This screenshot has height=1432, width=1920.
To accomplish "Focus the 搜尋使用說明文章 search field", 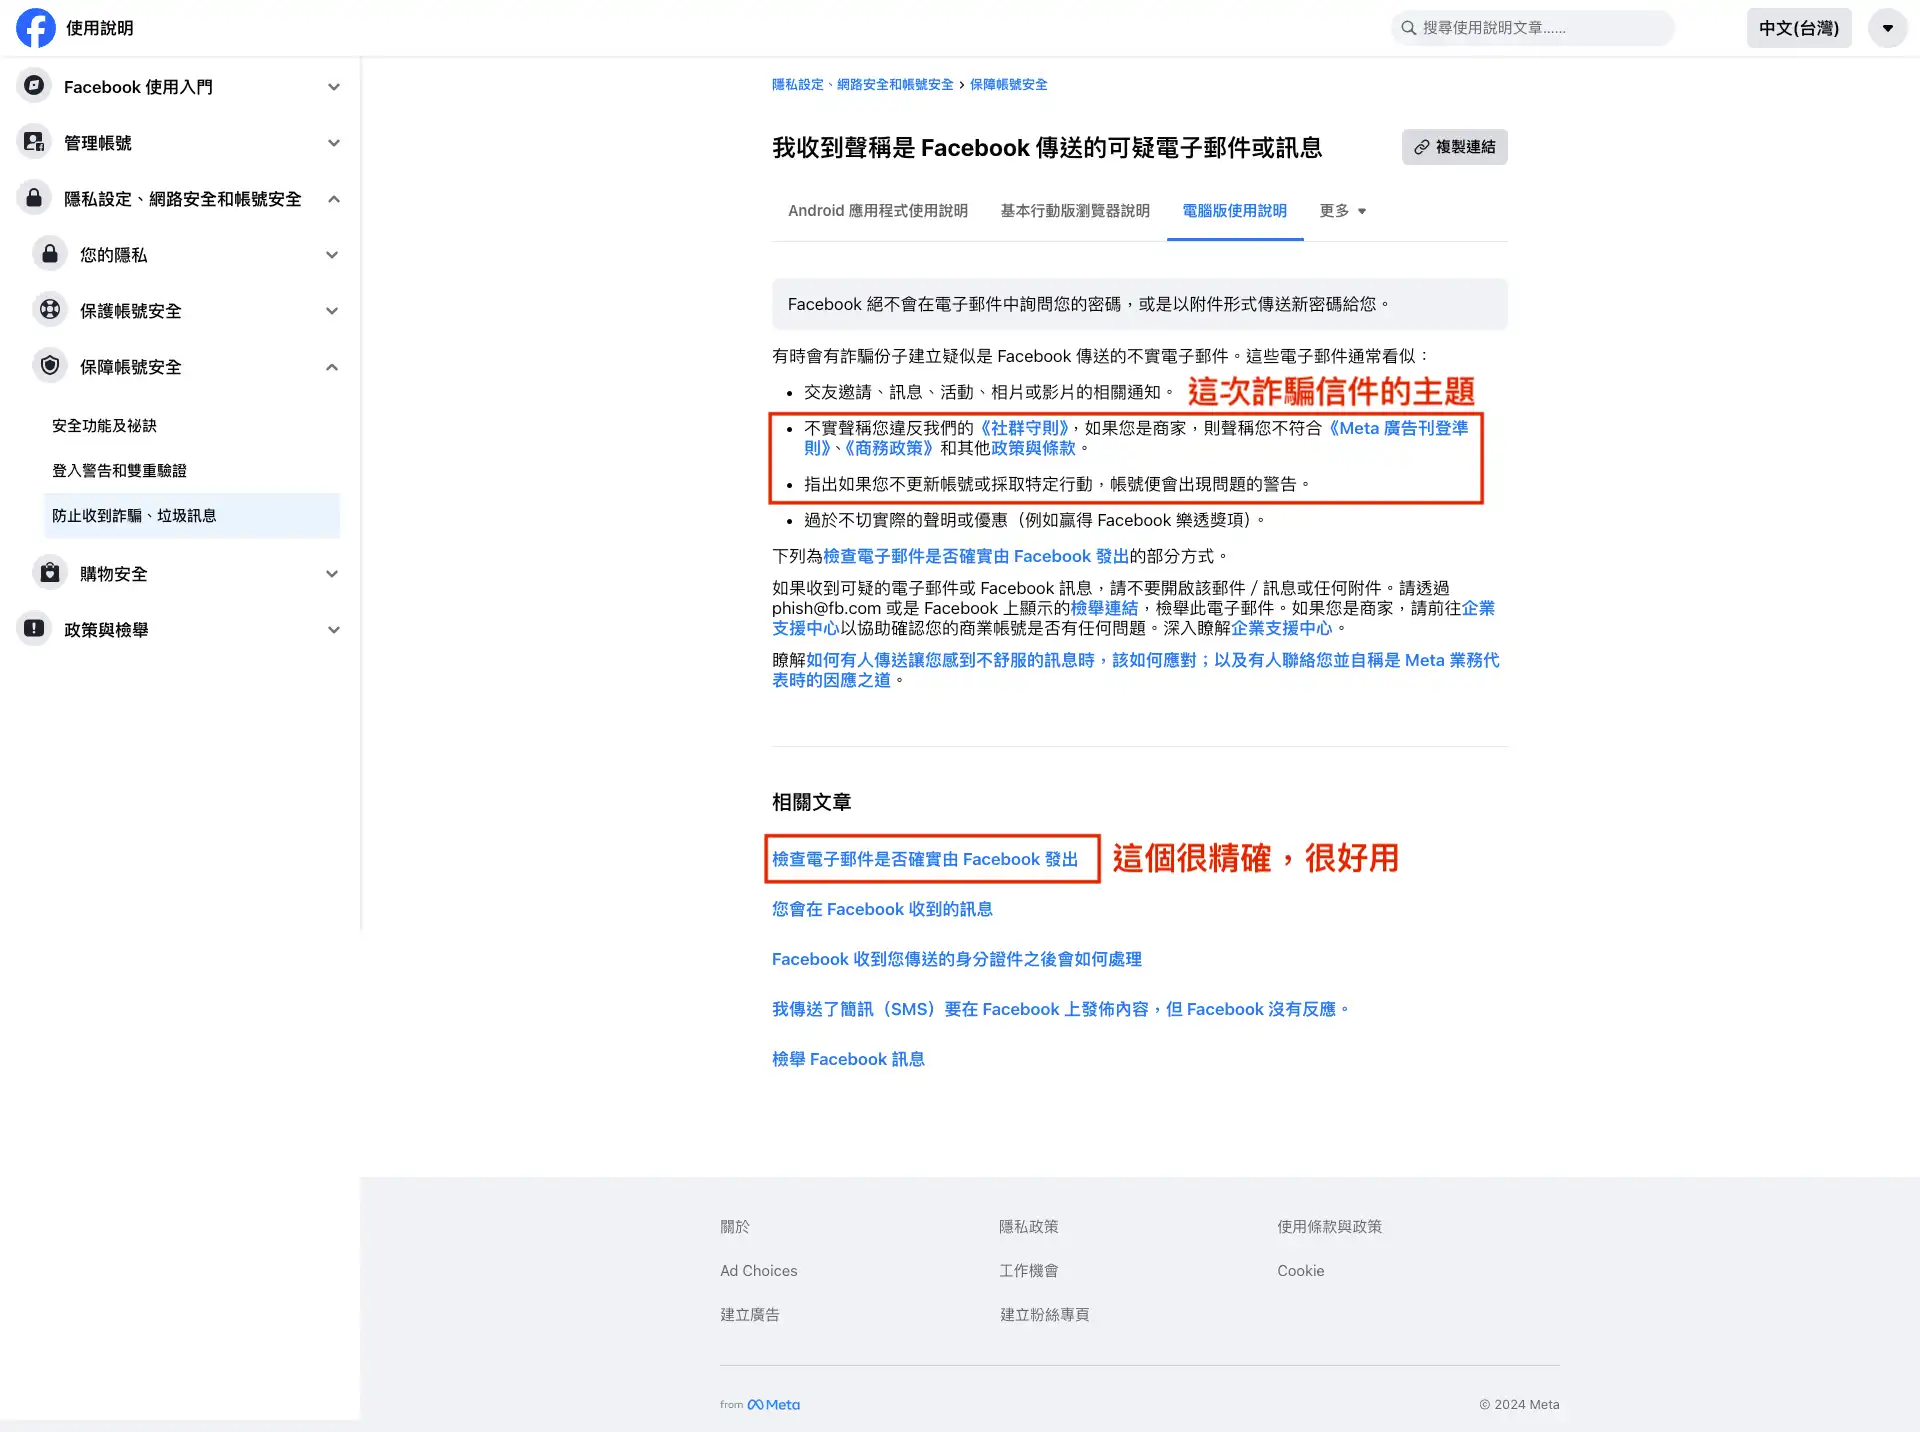I will [1532, 28].
